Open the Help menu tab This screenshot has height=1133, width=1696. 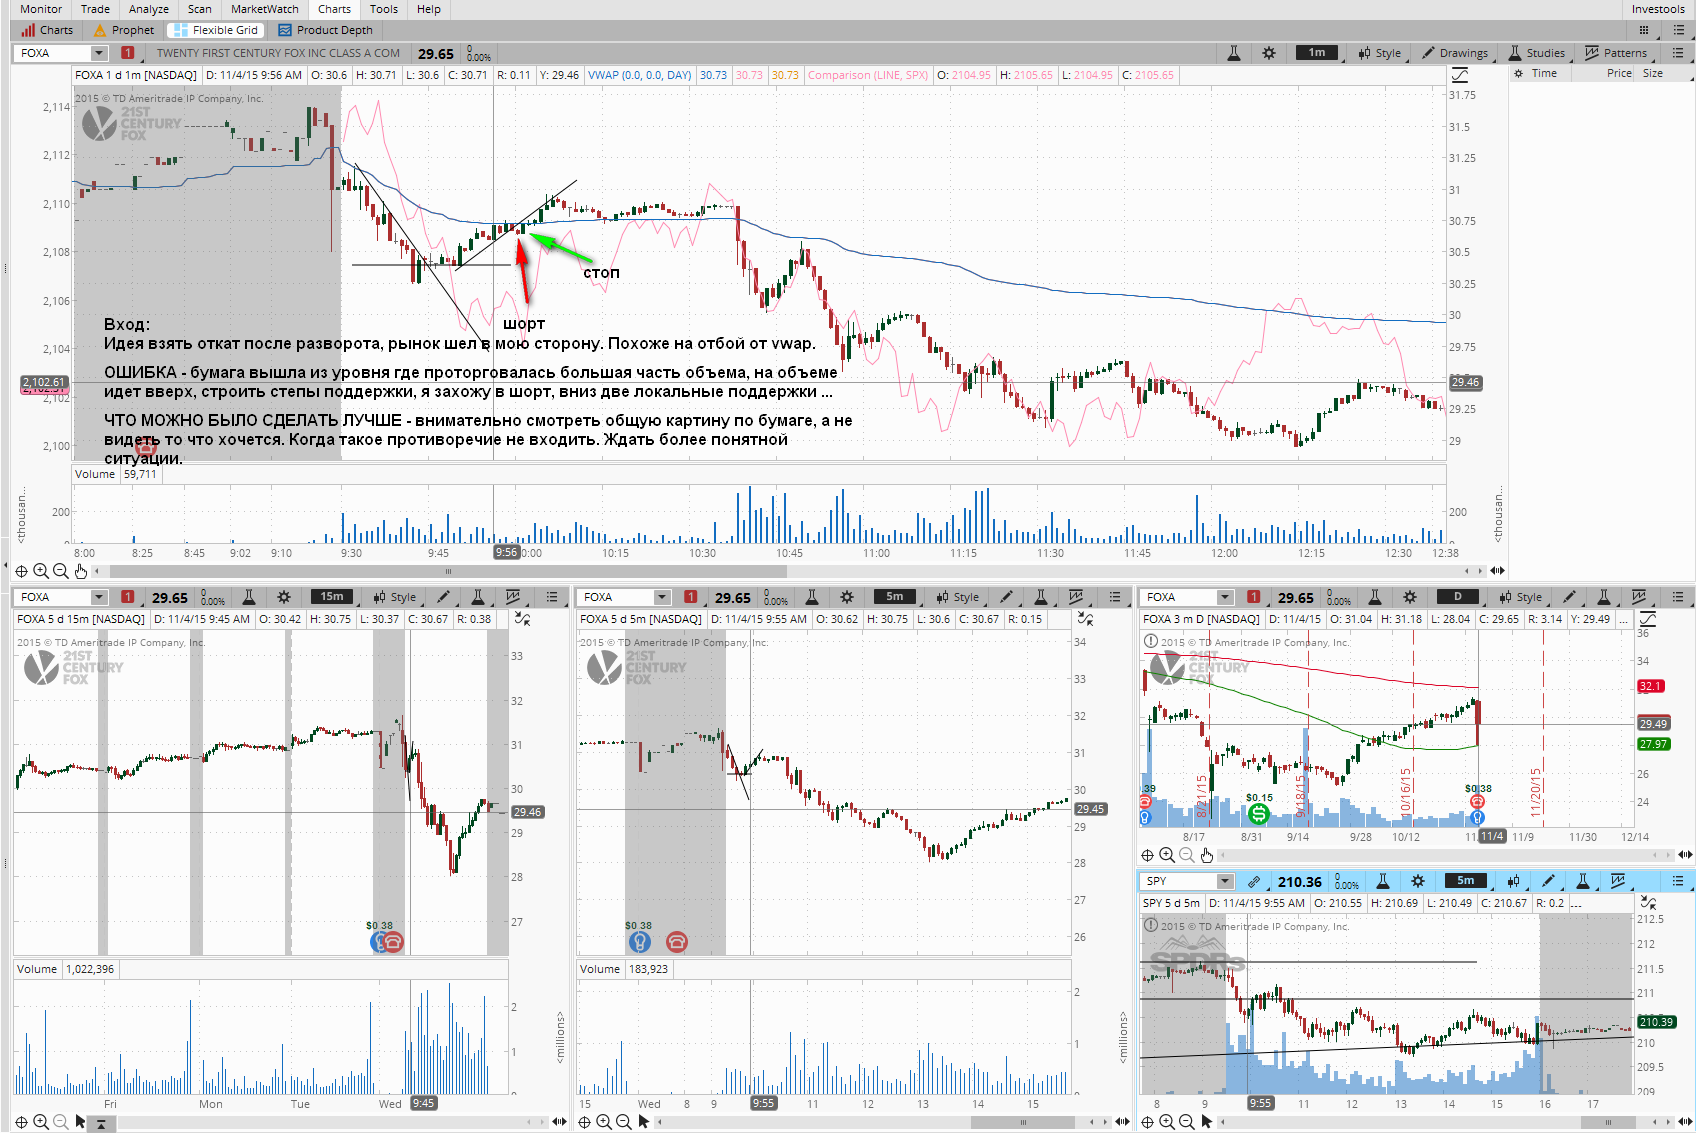pyautogui.click(x=429, y=9)
